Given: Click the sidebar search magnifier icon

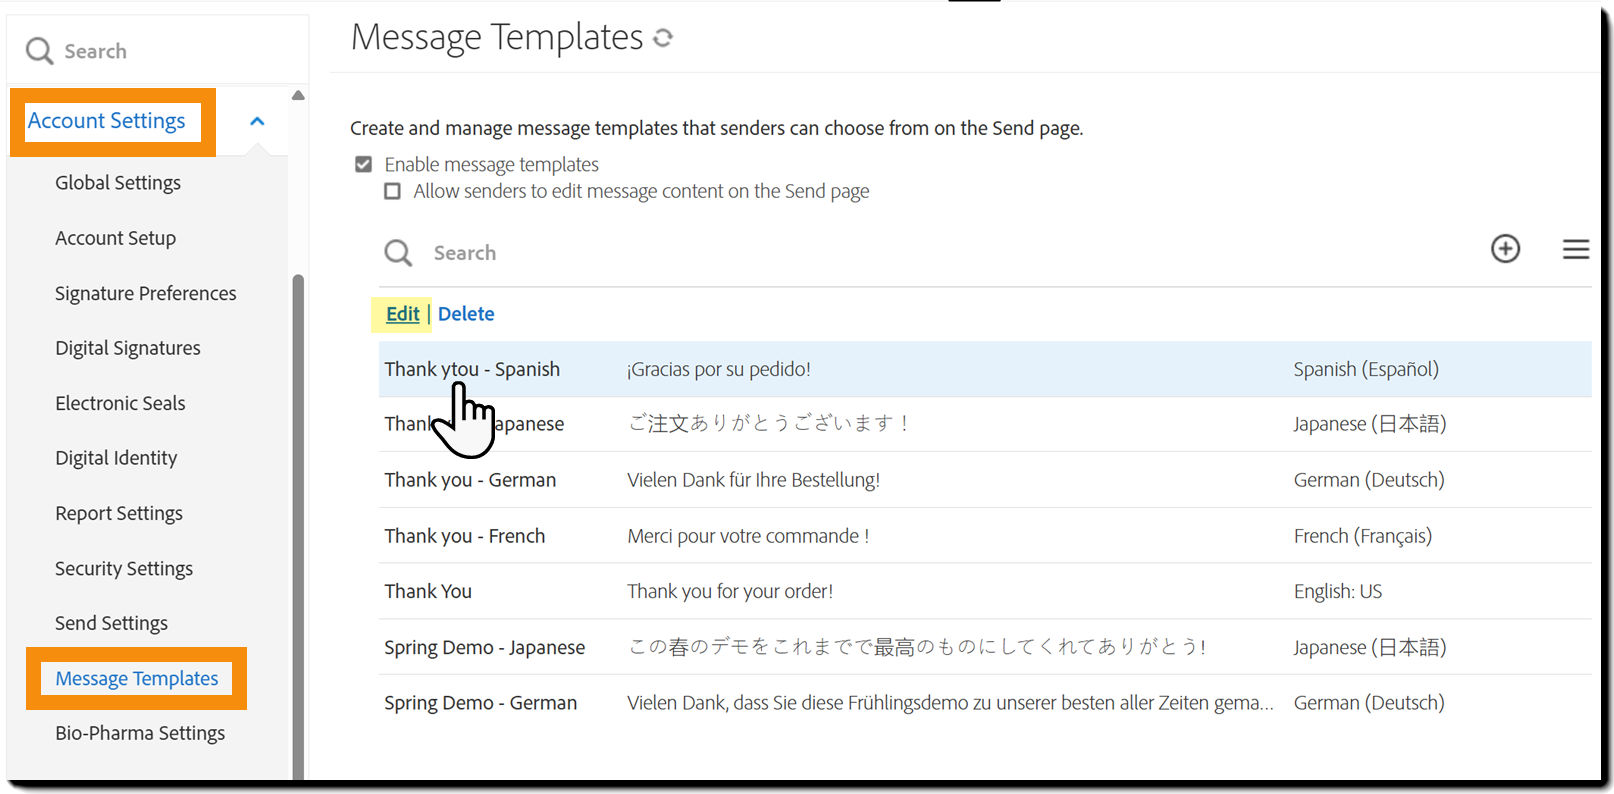Looking at the screenshot, I should (39, 51).
